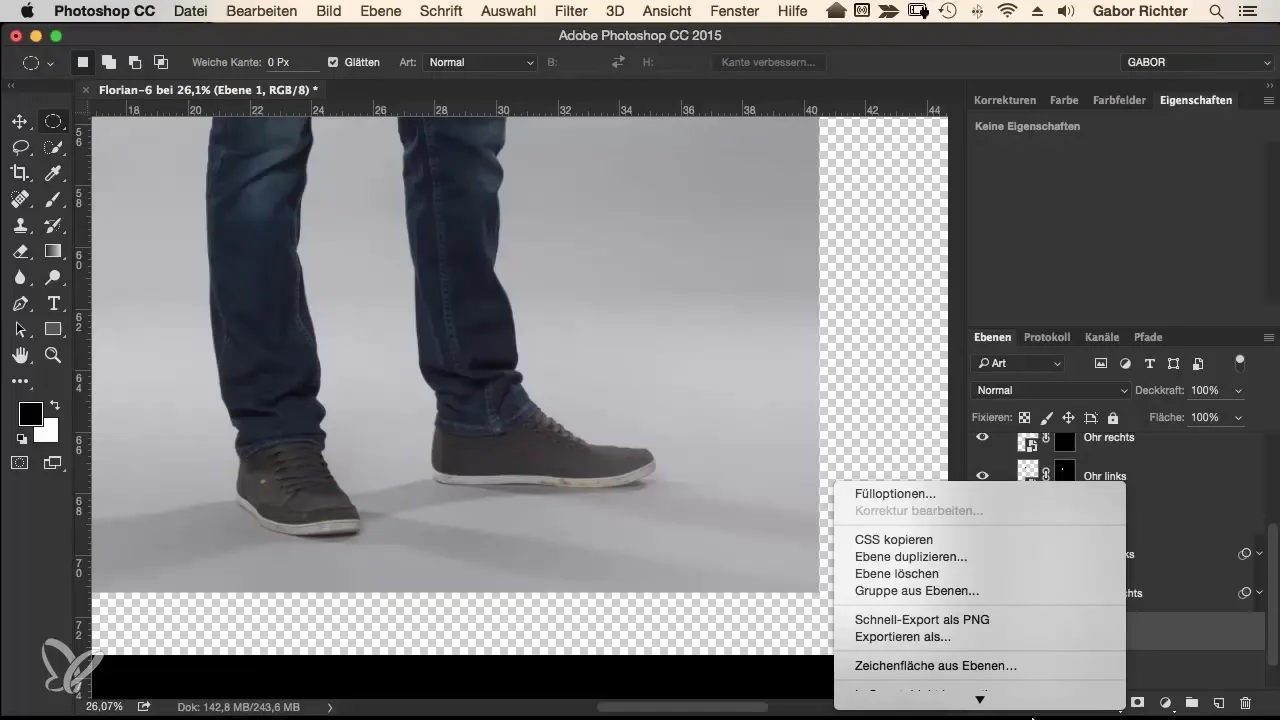
Task: Open the Normal blend mode dropdown
Action: tap(1051, 390)
